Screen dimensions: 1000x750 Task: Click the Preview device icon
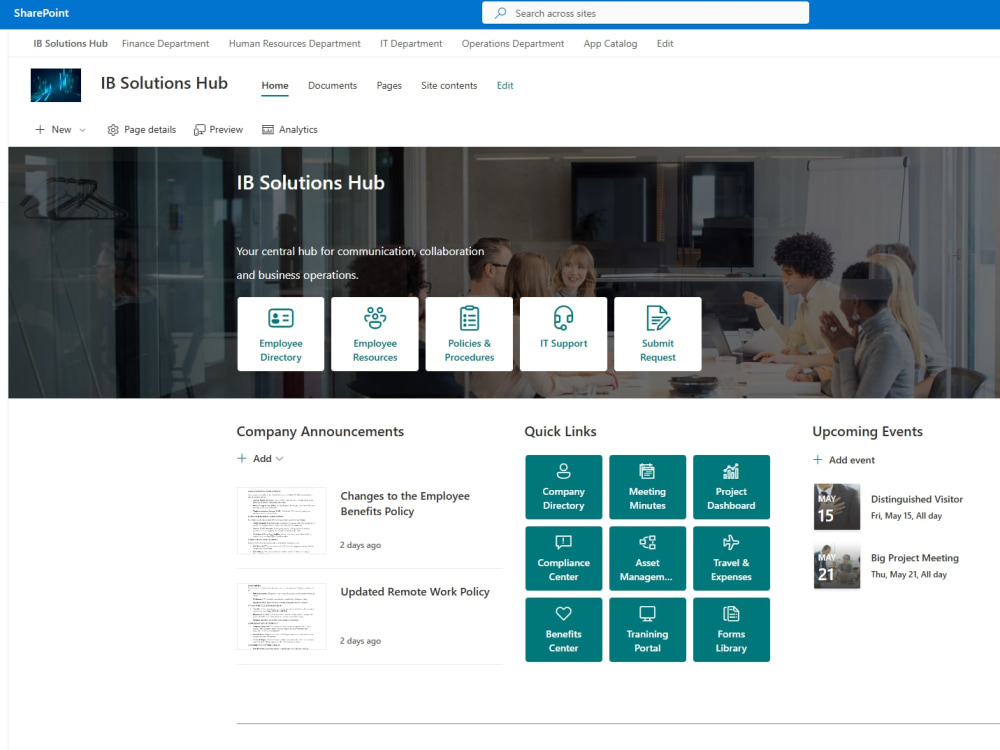tap(200, 129)
